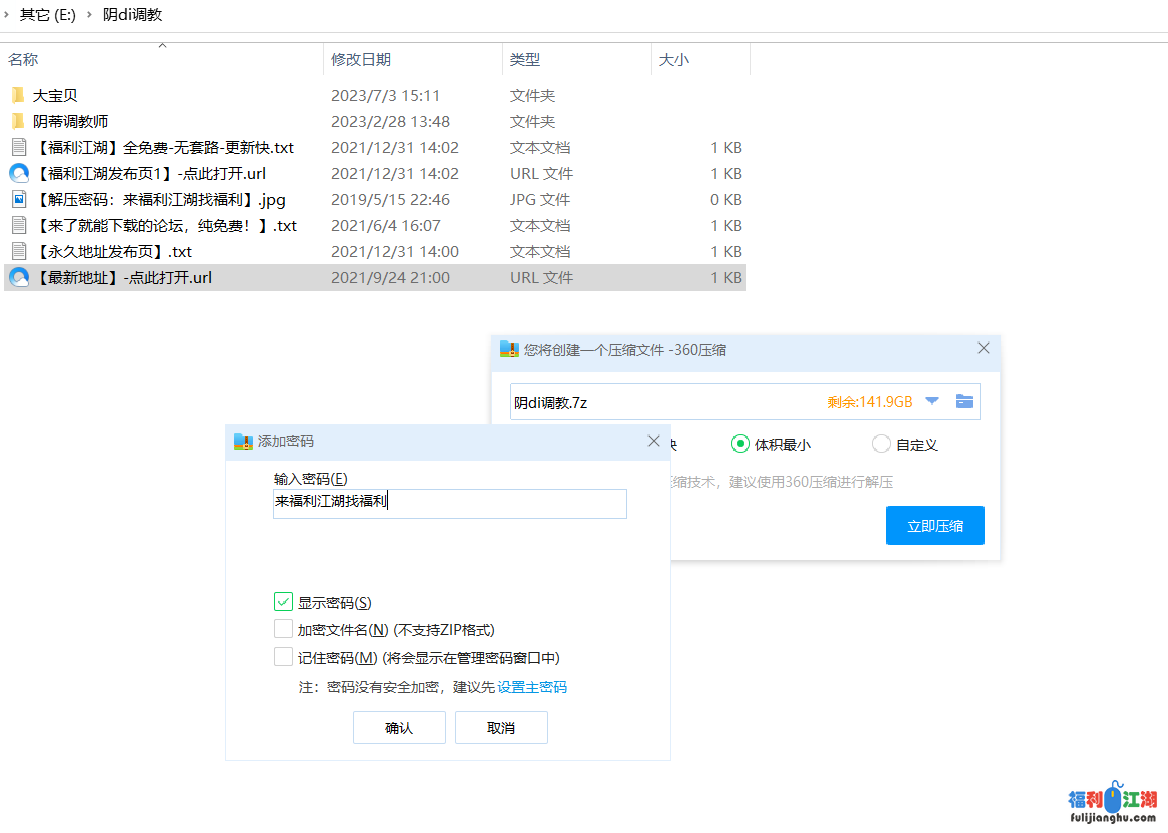Open the 大宝贝 folder icon
1168x833 pixels.
pos(18,96)
